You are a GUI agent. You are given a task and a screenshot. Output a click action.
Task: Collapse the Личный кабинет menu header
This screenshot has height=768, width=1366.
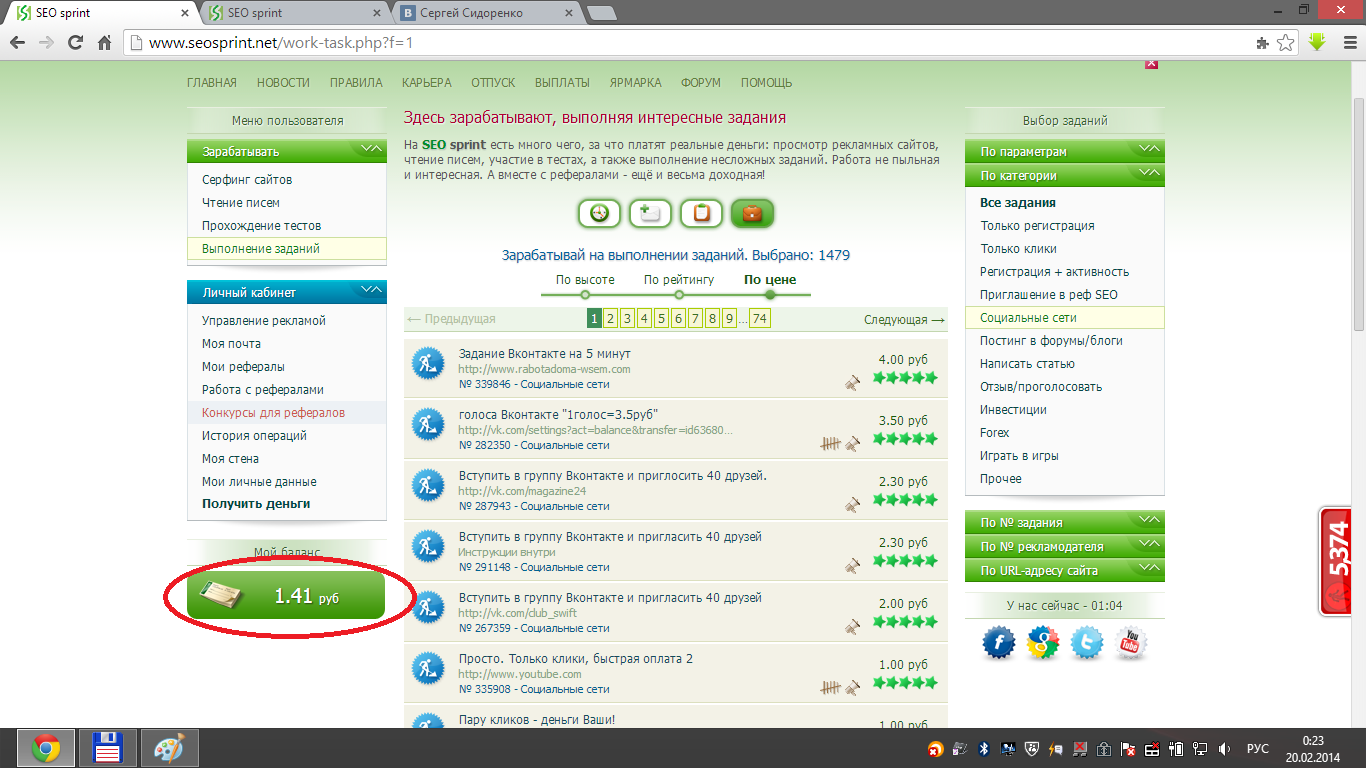[x=286, y=292]
